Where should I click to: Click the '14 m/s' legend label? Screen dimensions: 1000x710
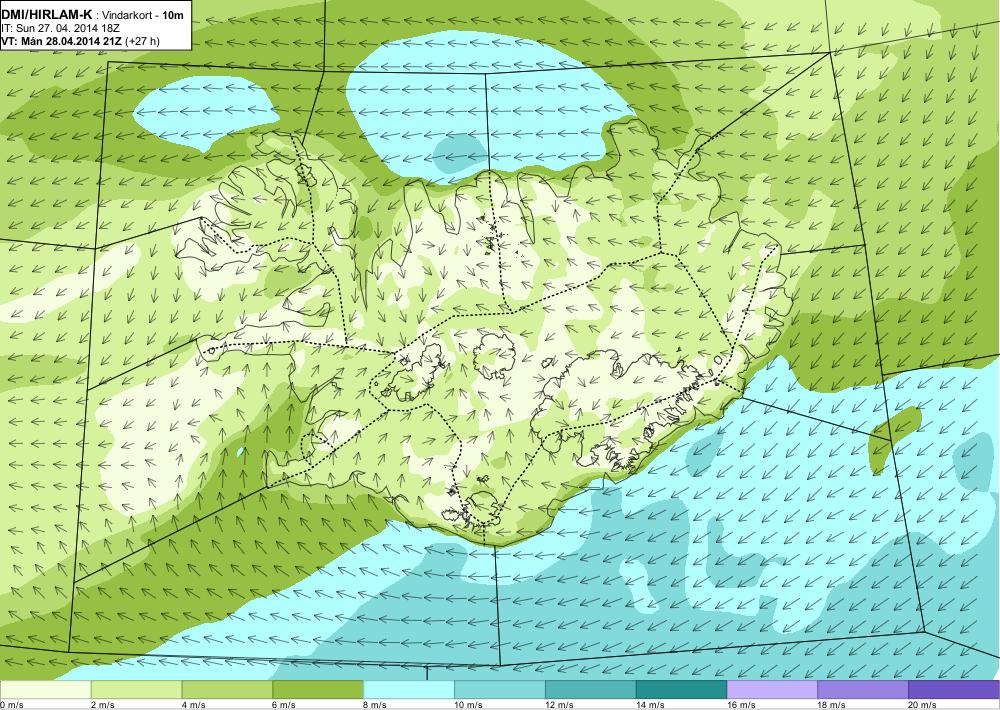(x=651, y=705)
